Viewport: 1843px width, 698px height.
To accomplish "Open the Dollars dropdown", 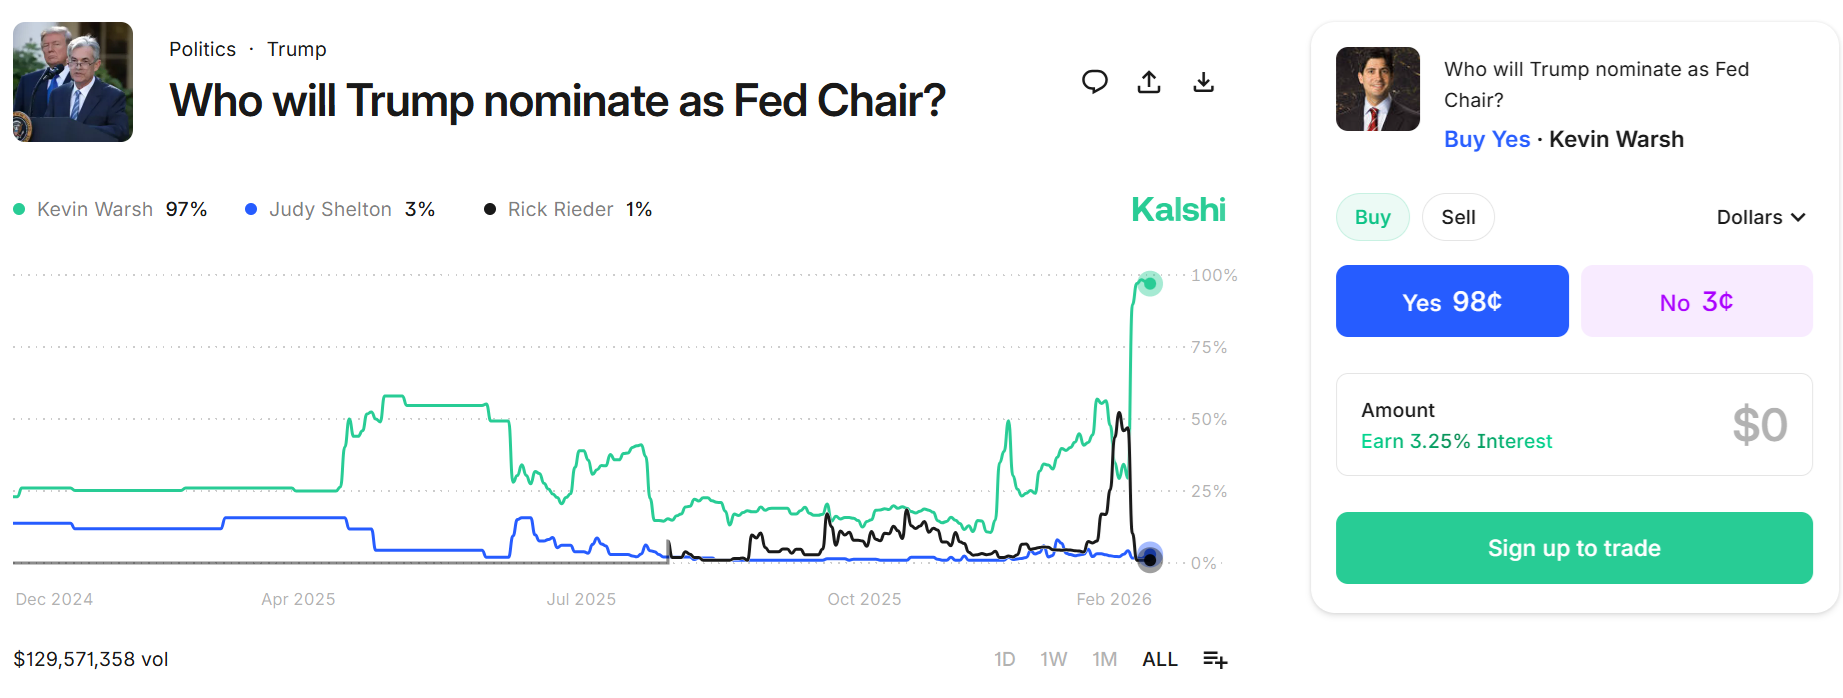I will click(1761, 217).
